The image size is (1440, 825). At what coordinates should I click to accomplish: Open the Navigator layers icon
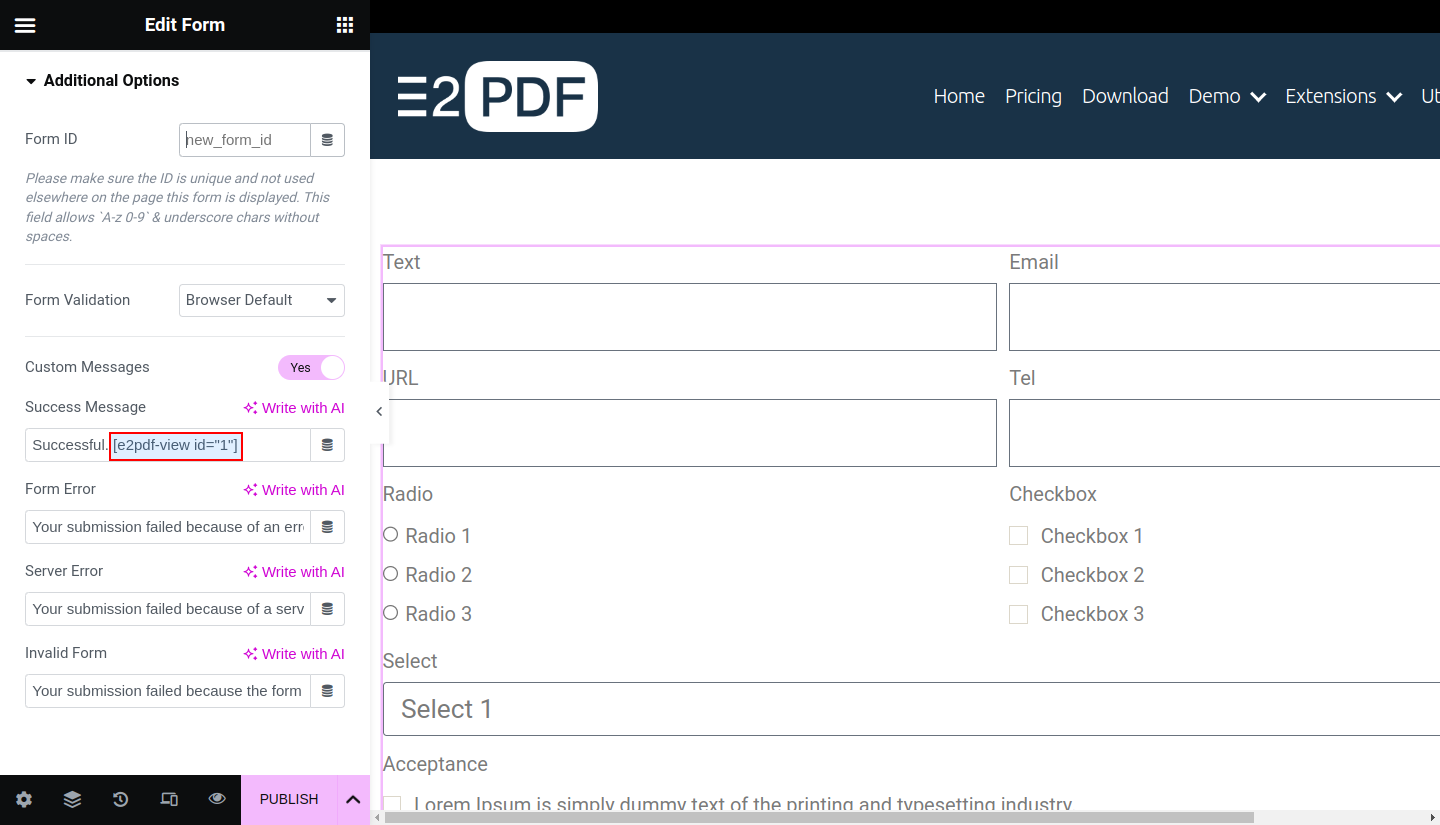click(x=72, y=799)
